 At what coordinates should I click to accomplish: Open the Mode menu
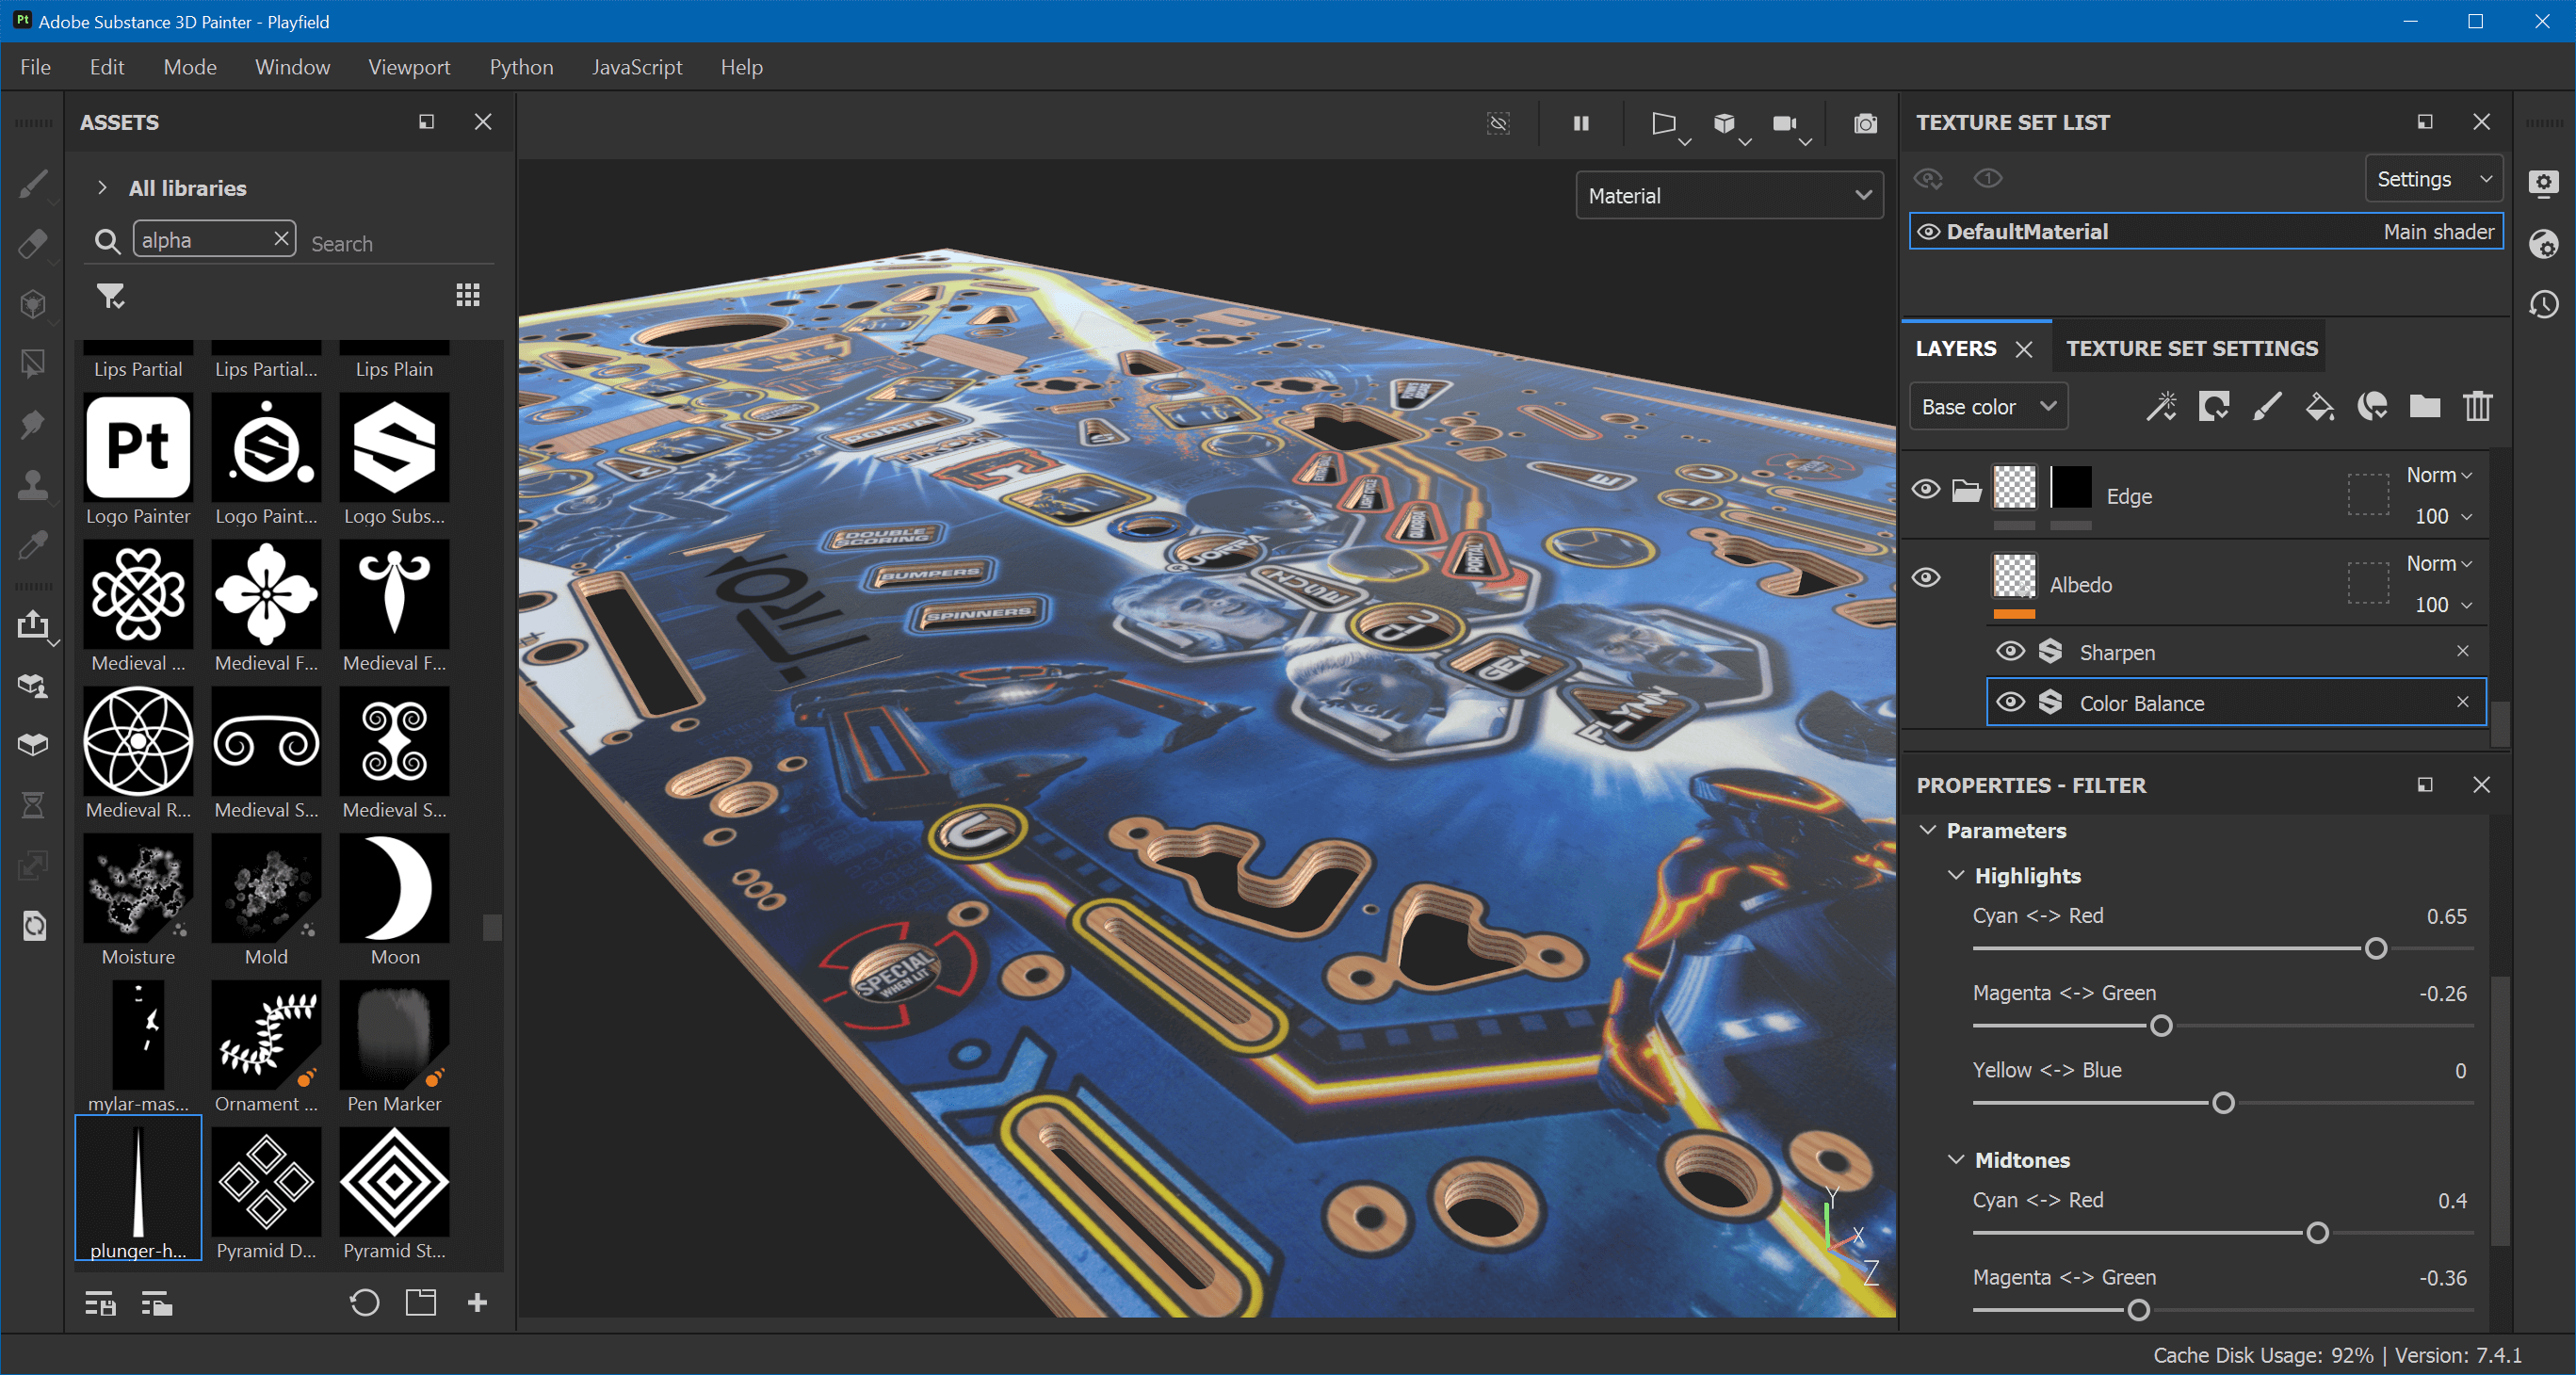(190, 67)
